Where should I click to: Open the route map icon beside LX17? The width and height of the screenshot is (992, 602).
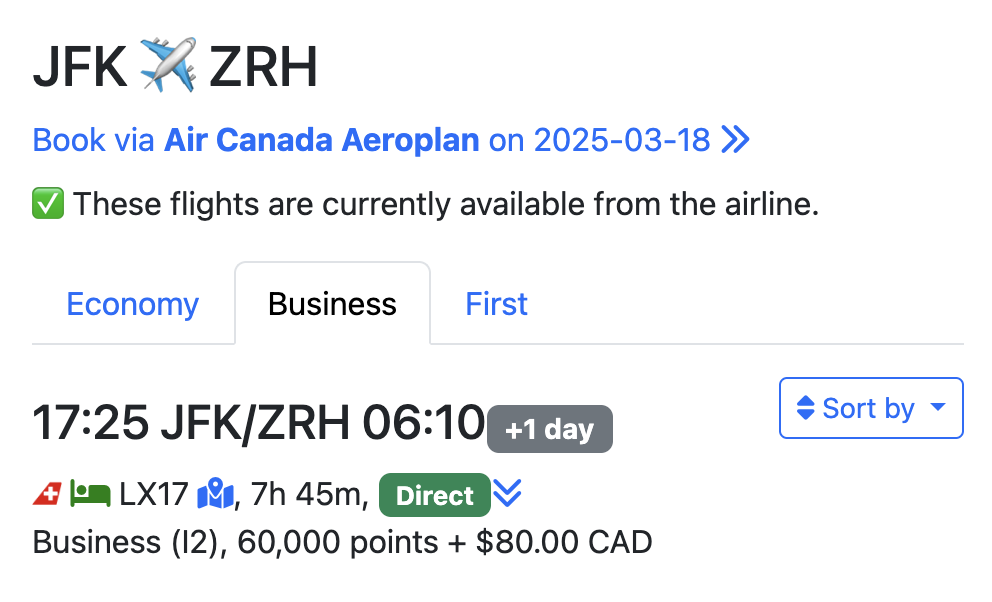pos(215,494)
